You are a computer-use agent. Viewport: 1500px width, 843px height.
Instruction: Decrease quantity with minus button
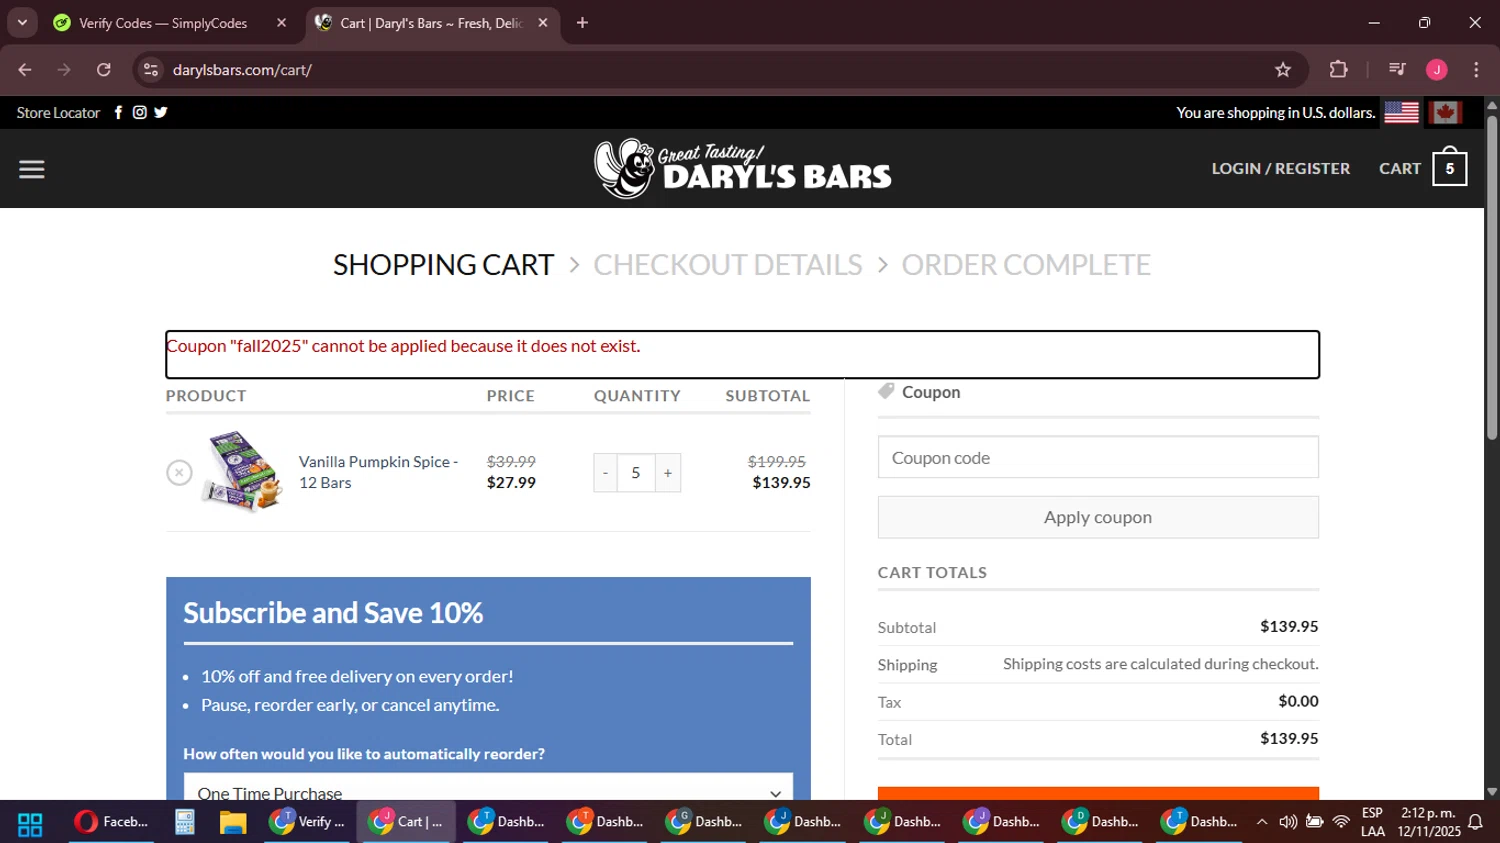pyautogui.click(x=605, y=473)
